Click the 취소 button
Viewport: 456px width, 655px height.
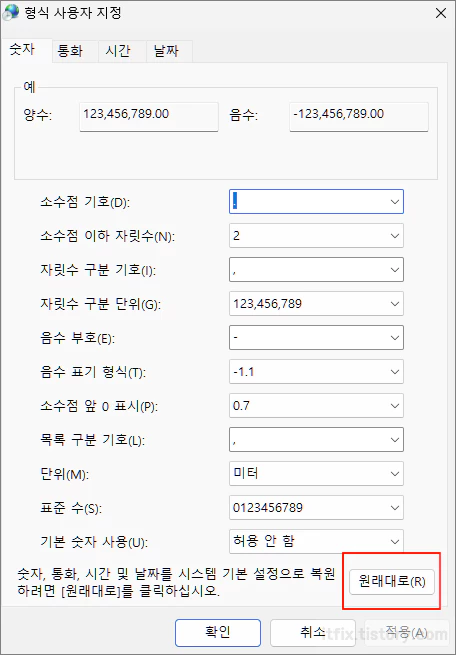312,632
